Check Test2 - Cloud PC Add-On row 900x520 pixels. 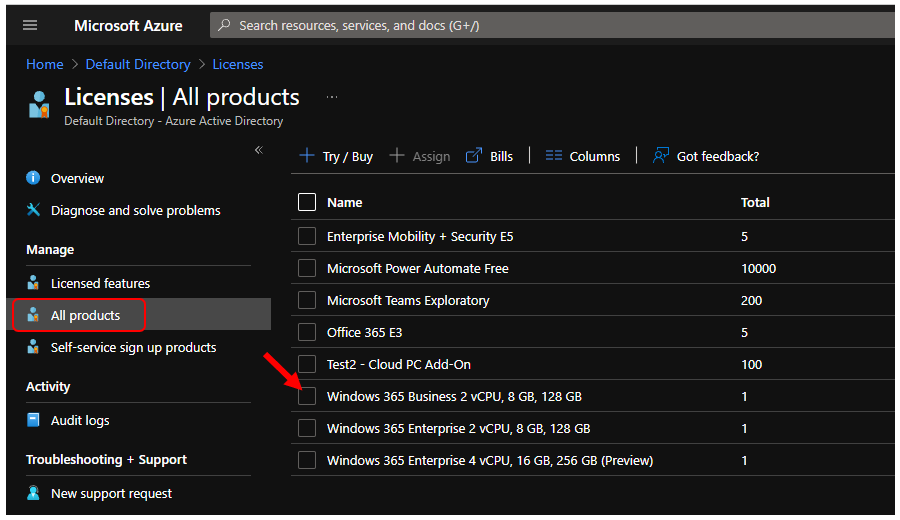[x=307, y=364]
